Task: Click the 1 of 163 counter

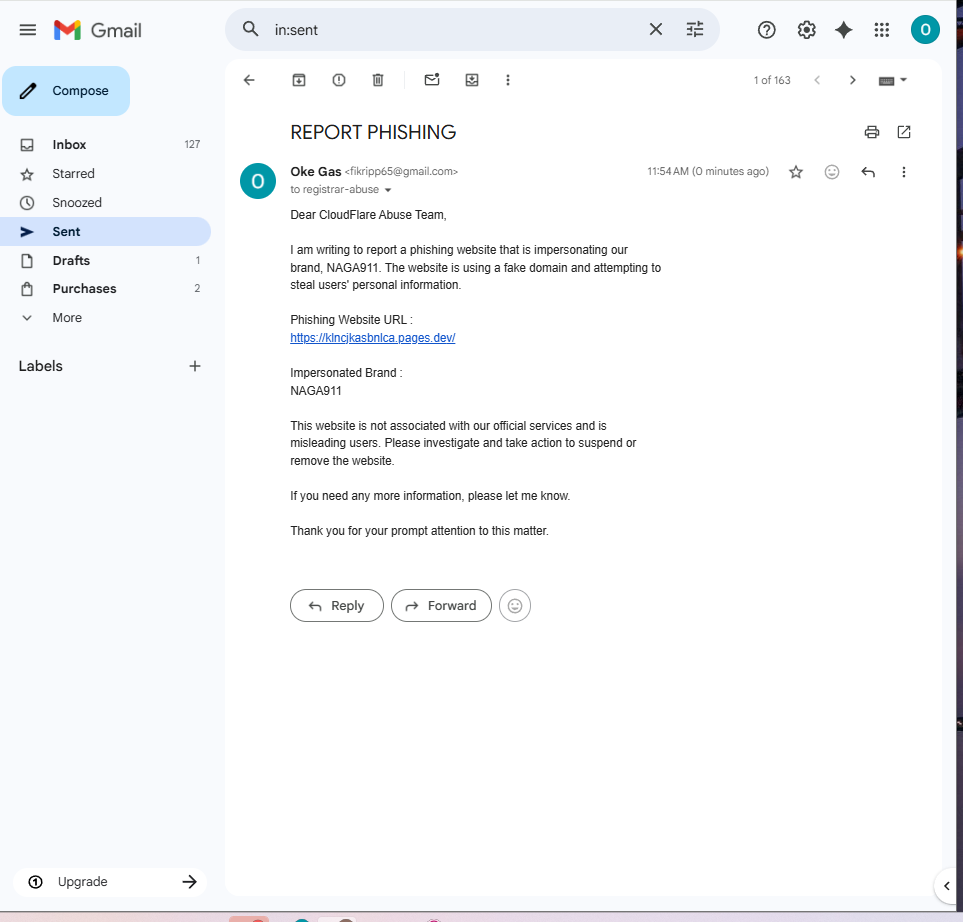Action: 772,80
